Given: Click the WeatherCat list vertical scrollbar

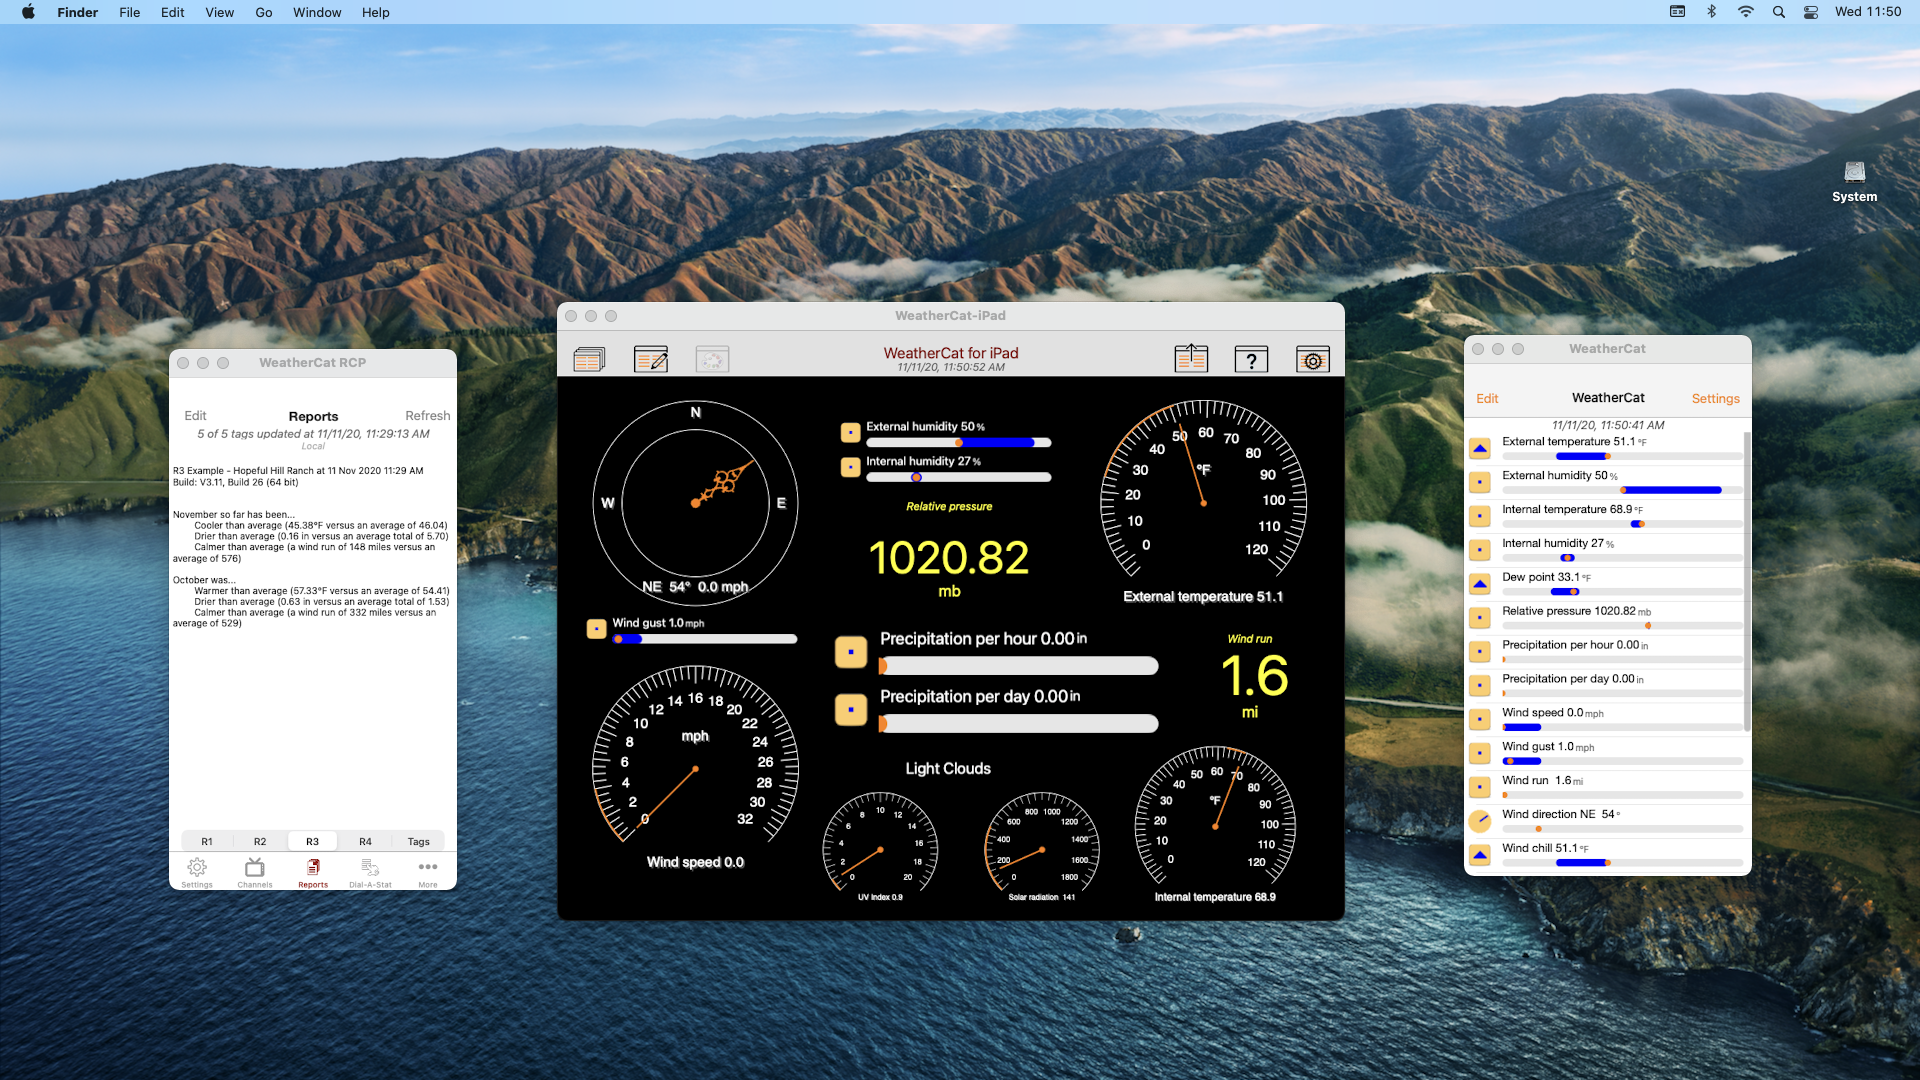Looking at the screenshot, I should pos(1746,581).
